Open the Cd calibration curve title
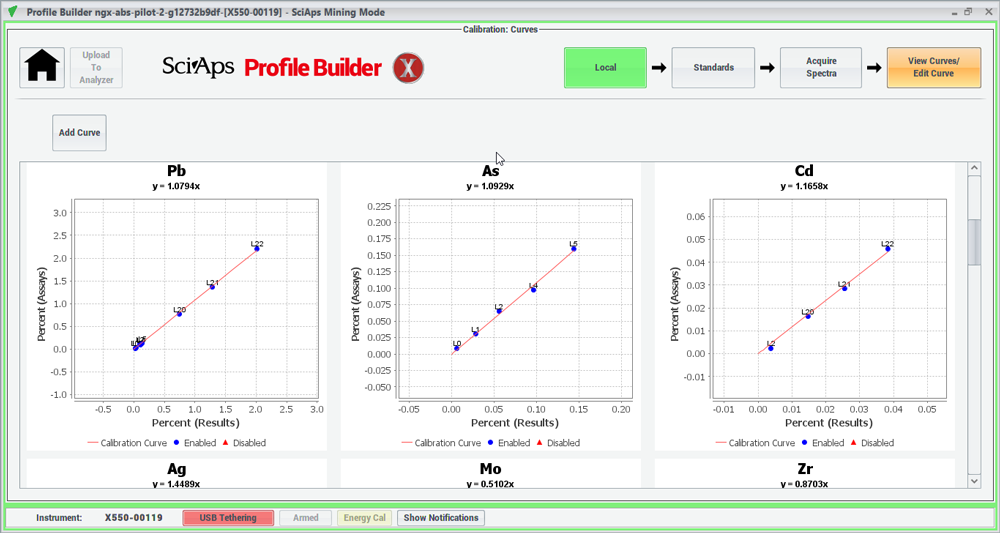Viewport: 1000px width, 533px height. (x=804, y=171)
